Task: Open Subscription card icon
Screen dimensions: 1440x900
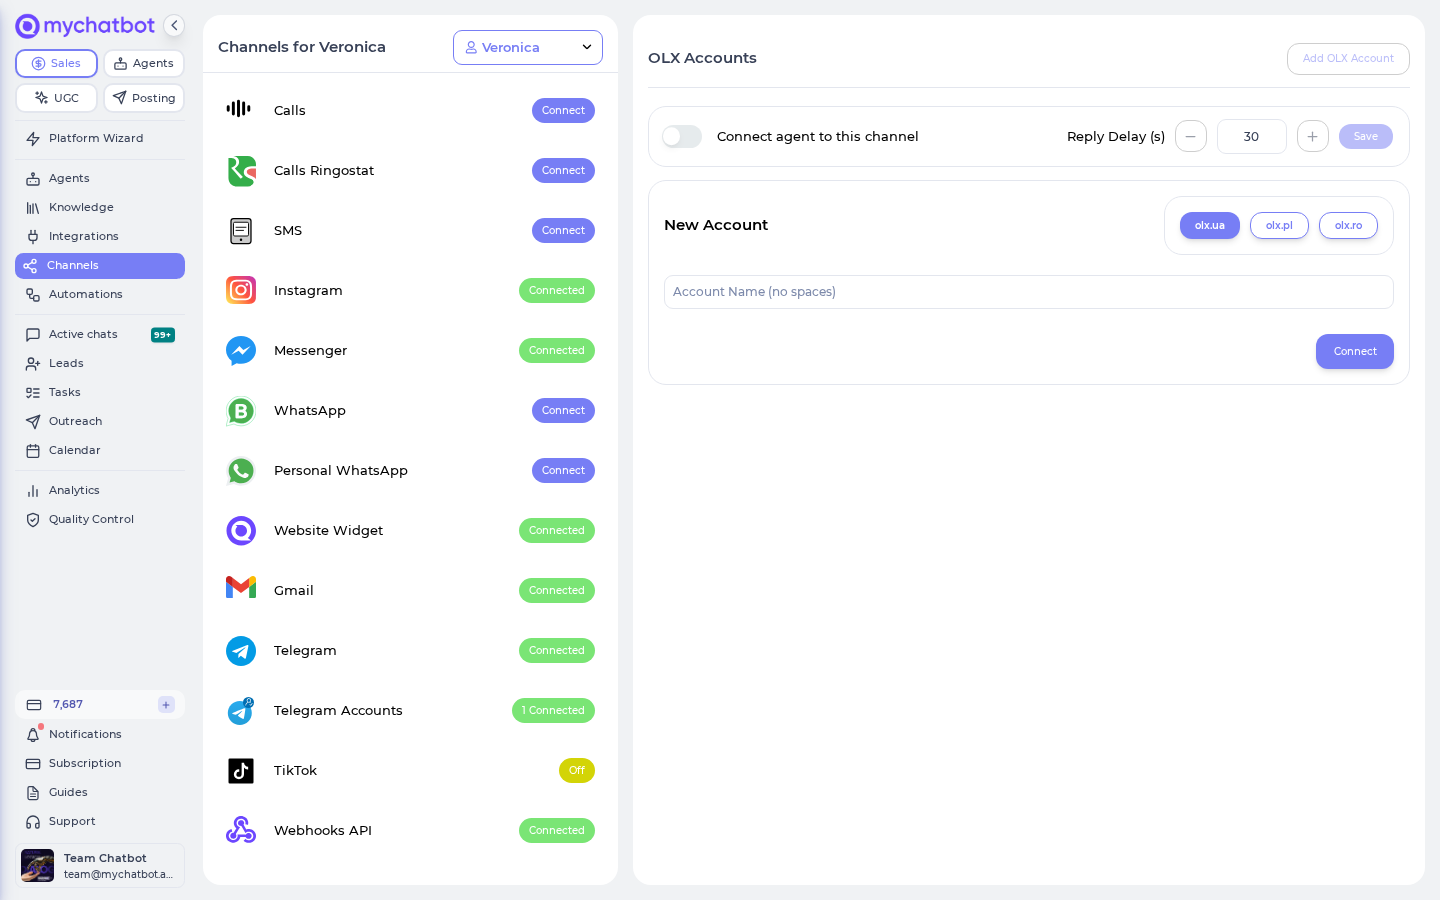Action: [33, 764]
